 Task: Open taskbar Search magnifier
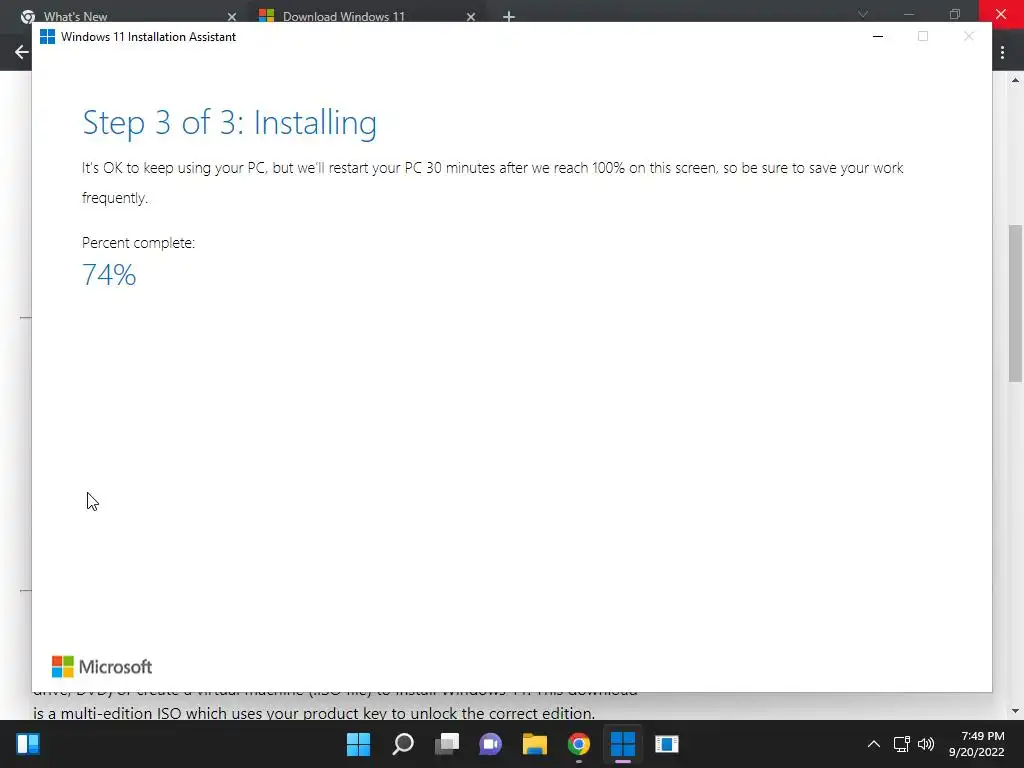tap(403, 744)
